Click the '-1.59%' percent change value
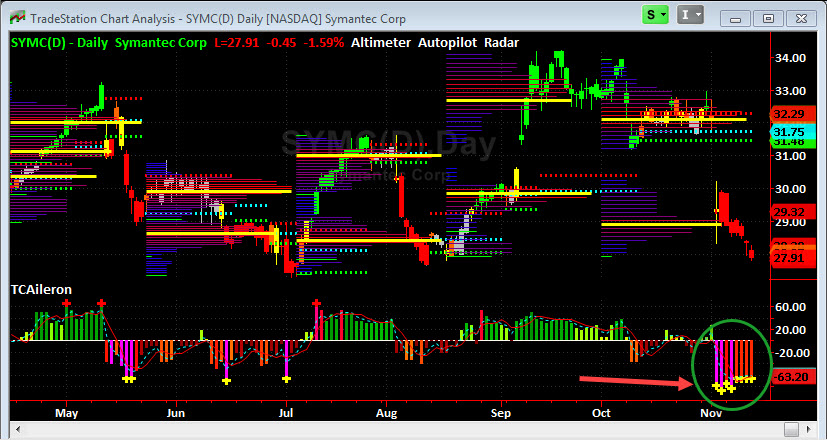The width and height of the screenshot is (827, 441). point(323,43)
